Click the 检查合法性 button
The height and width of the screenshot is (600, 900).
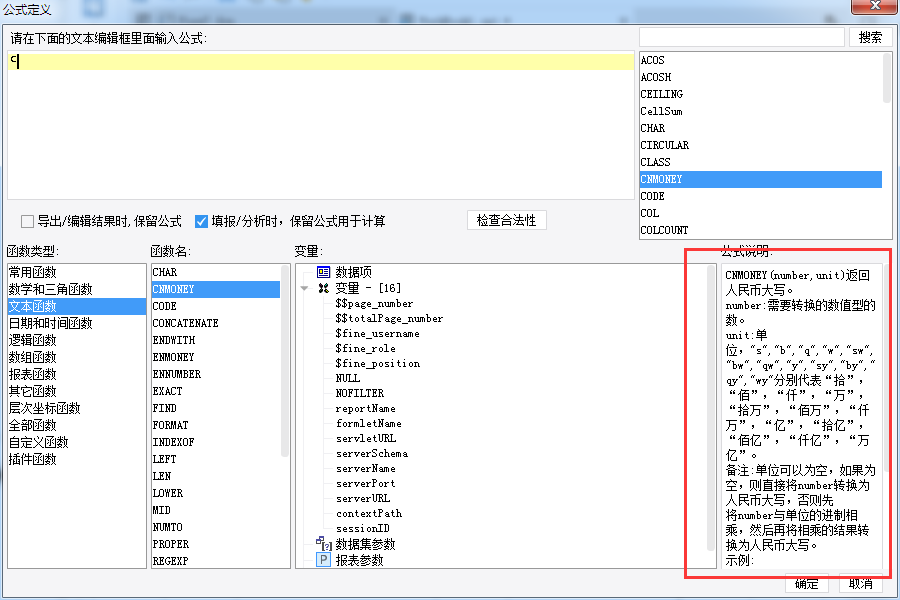coord(506,220)
